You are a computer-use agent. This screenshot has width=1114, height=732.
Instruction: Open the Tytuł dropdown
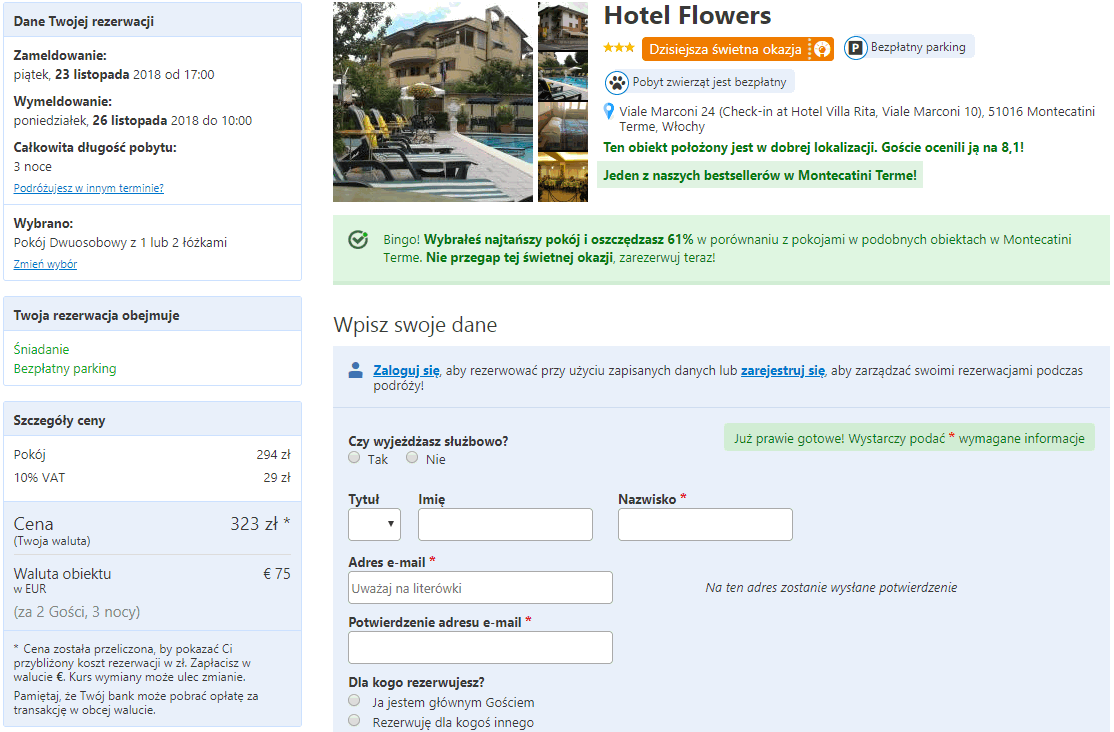pos(374,523)
